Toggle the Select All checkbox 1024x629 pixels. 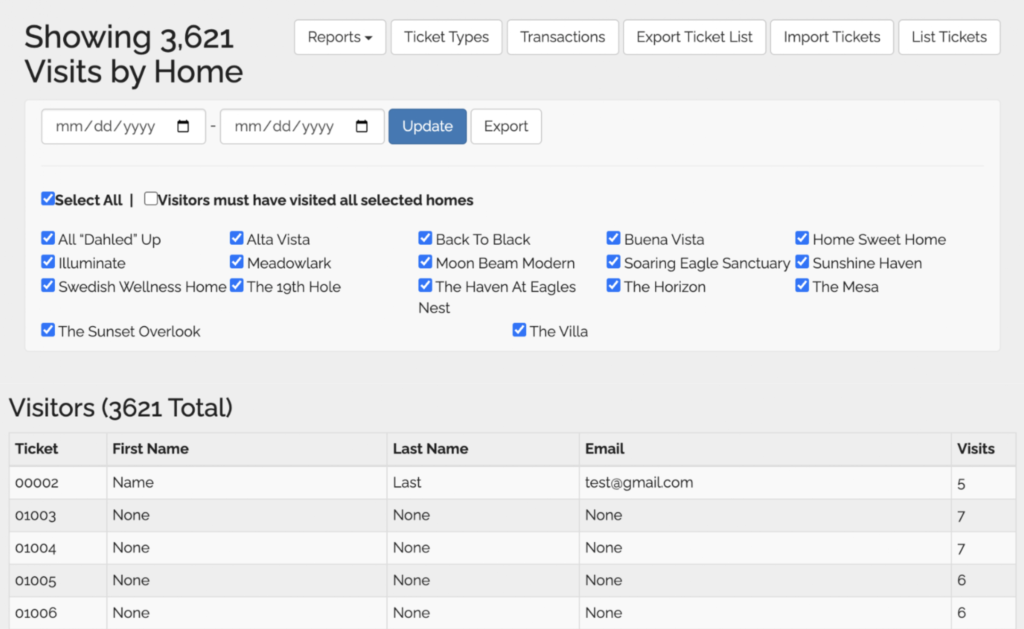(48, 199)
